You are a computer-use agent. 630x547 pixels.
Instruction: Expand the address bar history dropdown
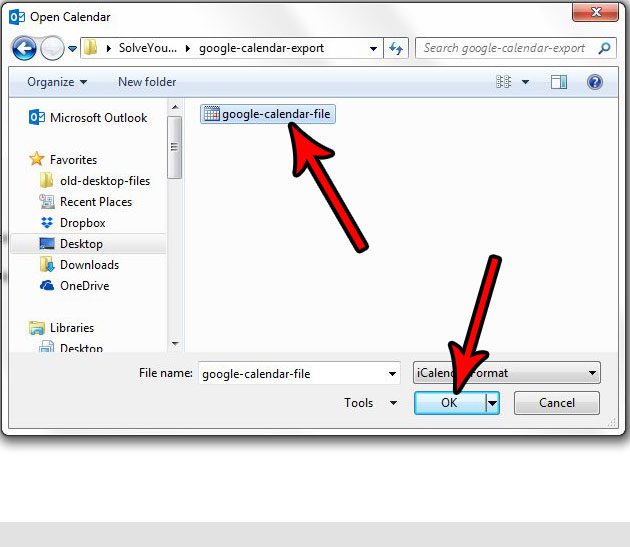coord(373,49)
